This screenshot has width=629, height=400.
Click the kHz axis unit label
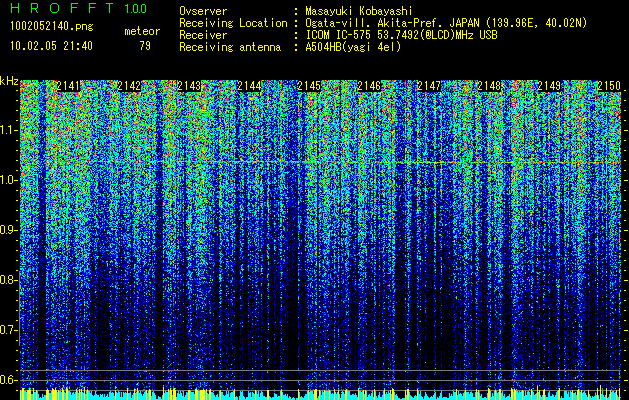[x=9, y=81]
